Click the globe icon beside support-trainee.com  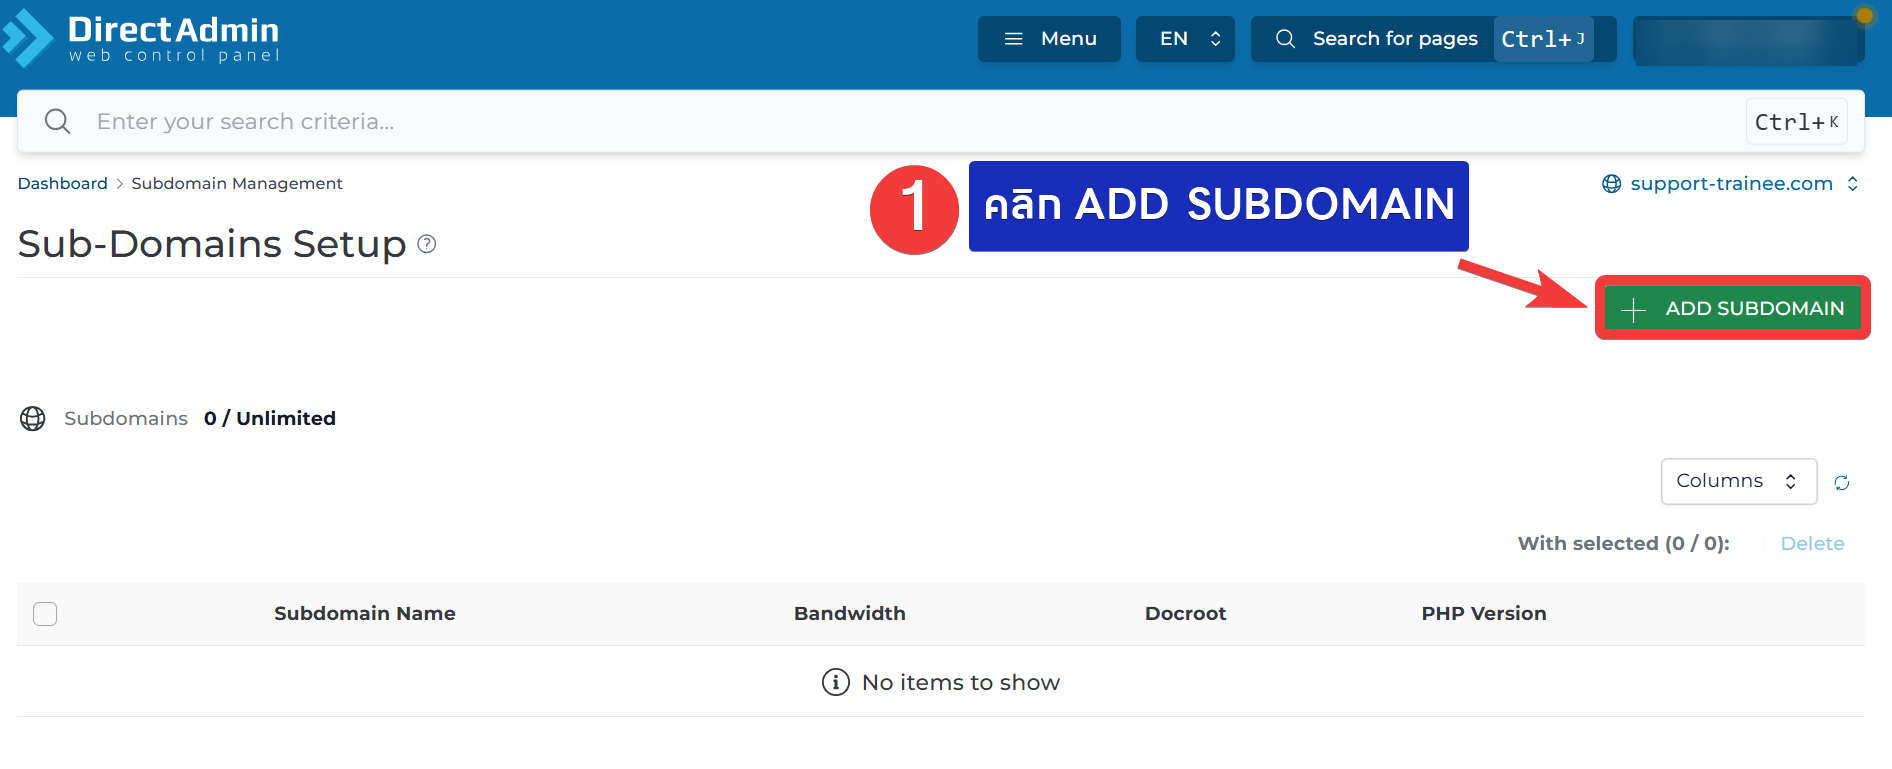pyautogui.click(x=1611, y=184)
